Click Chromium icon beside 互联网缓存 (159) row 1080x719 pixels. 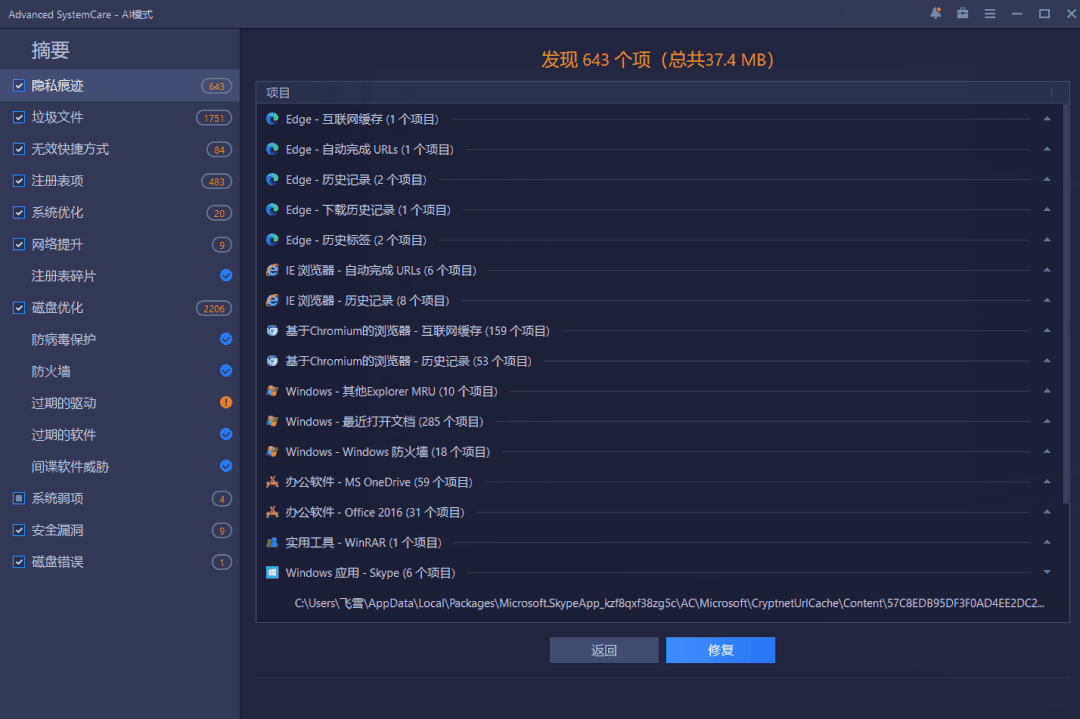273,331
